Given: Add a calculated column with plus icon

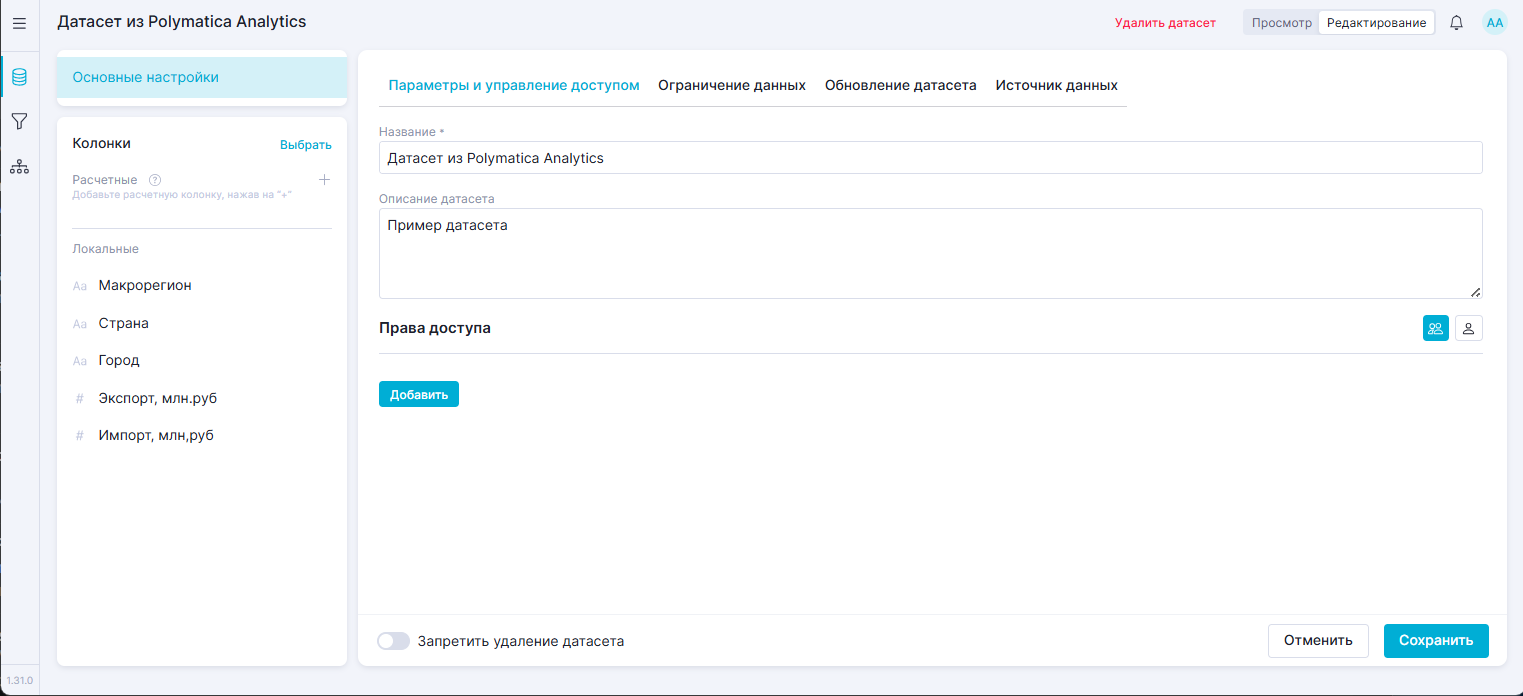Looking at the screenshot, I should click(324, 180).
